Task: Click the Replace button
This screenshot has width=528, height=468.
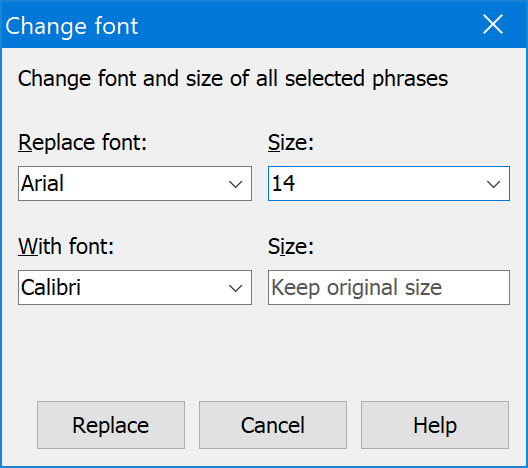Action: (x=111, y=425)
